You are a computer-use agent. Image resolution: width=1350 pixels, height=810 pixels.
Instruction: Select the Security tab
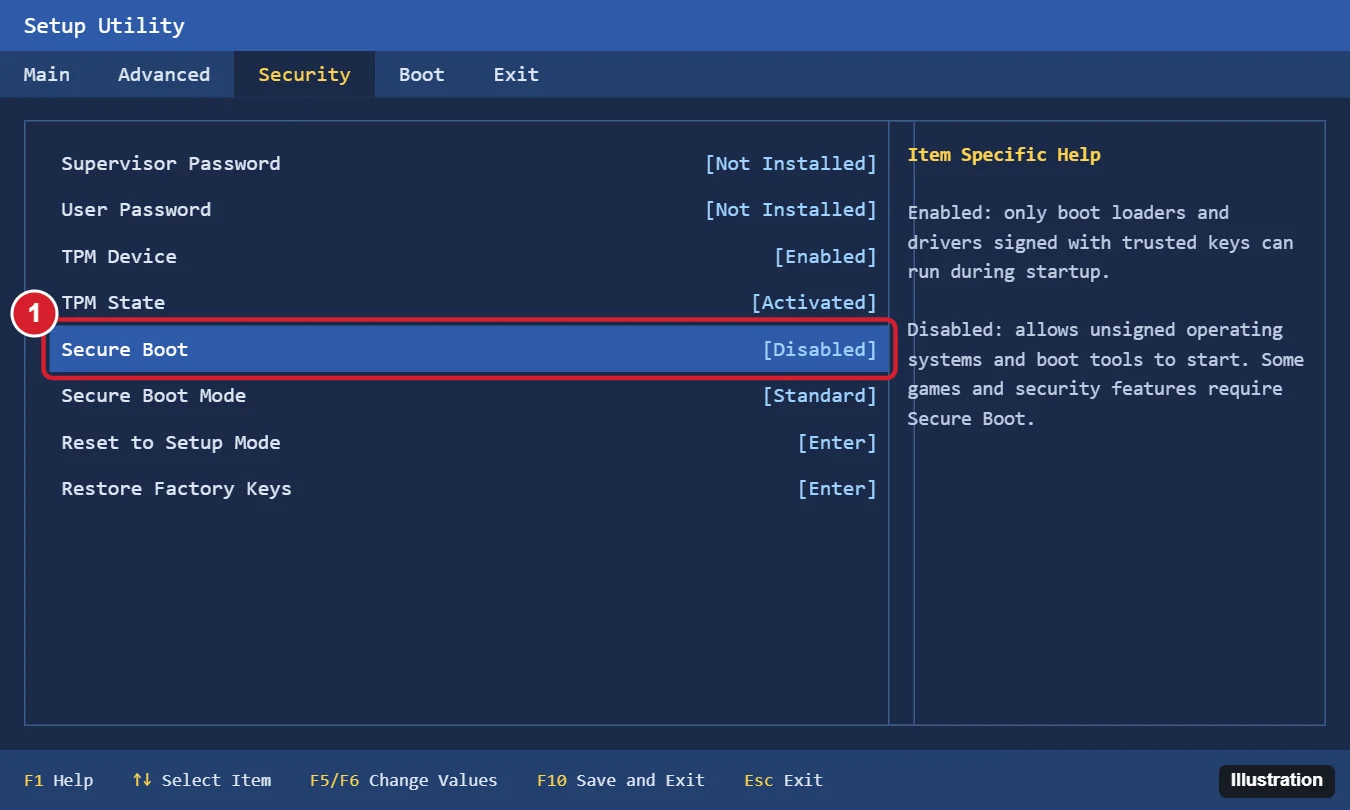coord(304,75)
